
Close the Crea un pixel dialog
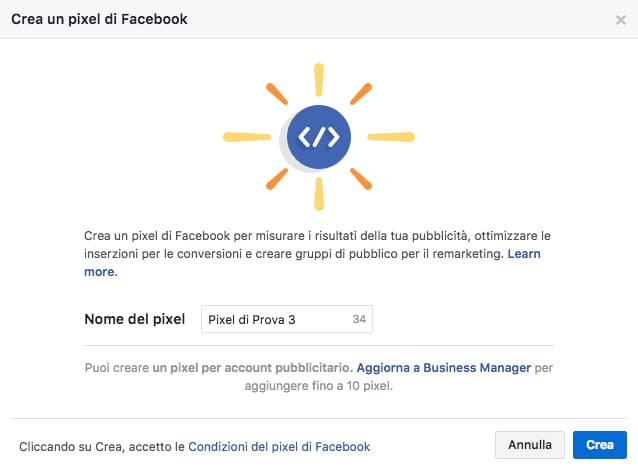pos(621,20)
